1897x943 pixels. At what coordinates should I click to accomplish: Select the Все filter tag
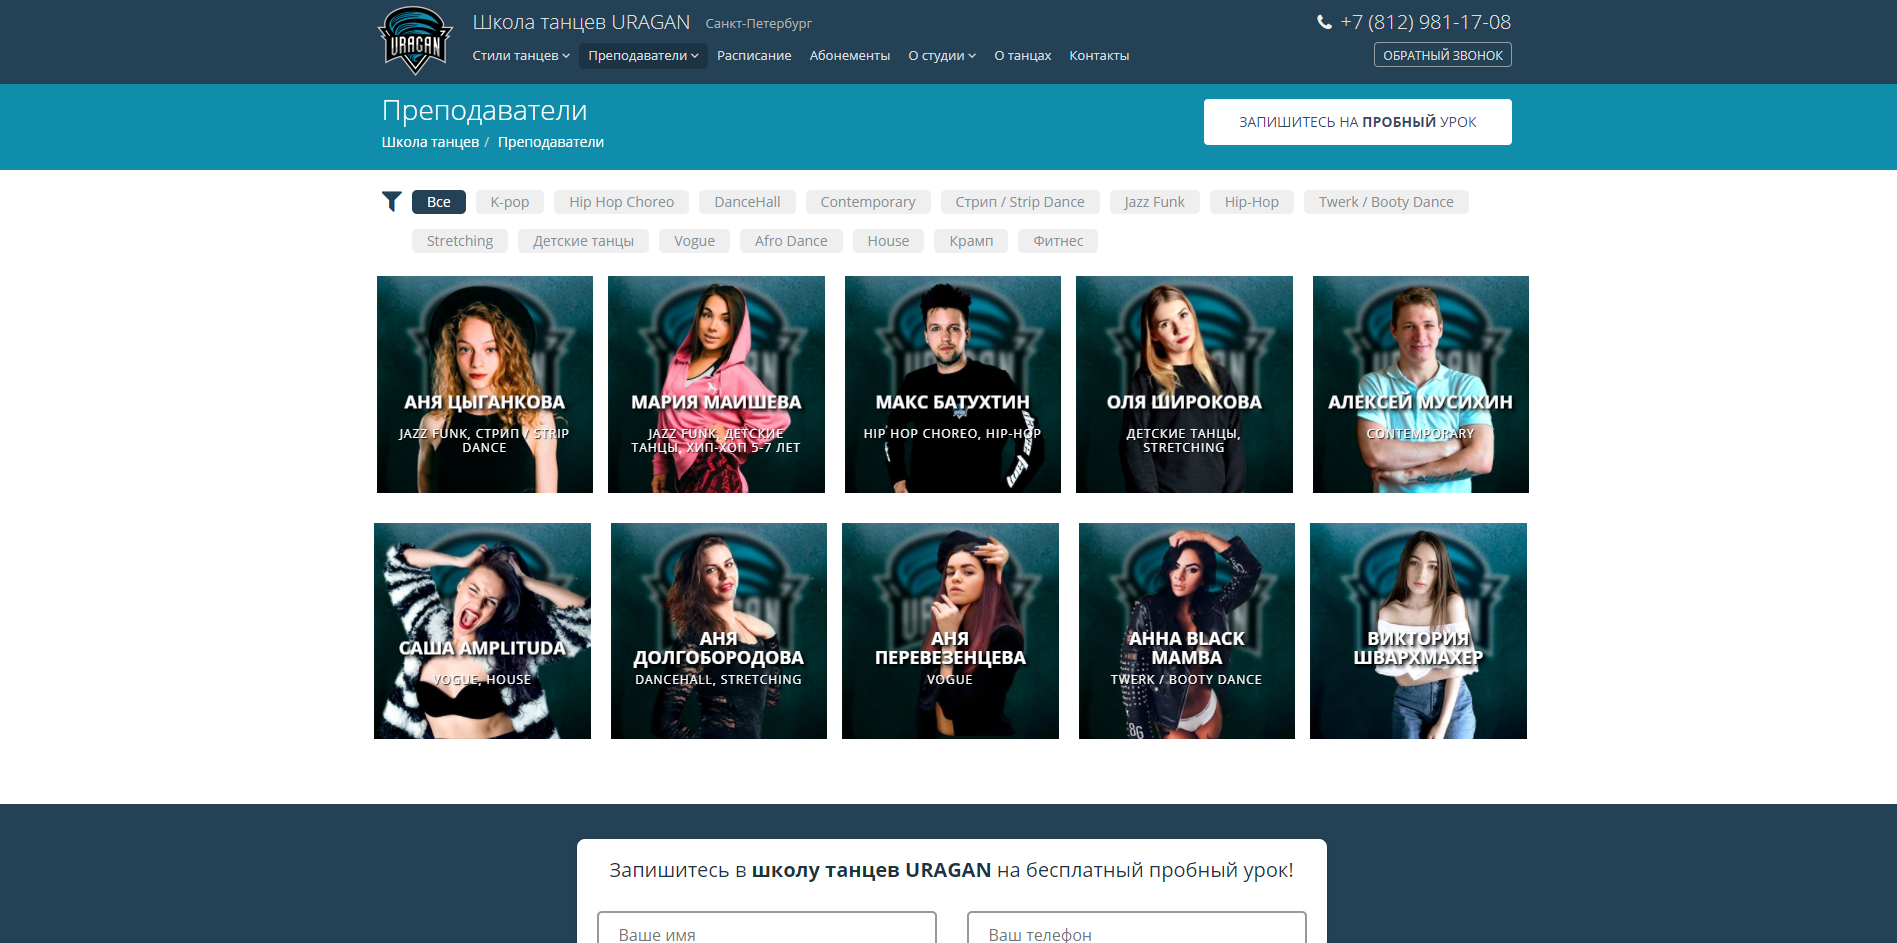pos(439,202)
